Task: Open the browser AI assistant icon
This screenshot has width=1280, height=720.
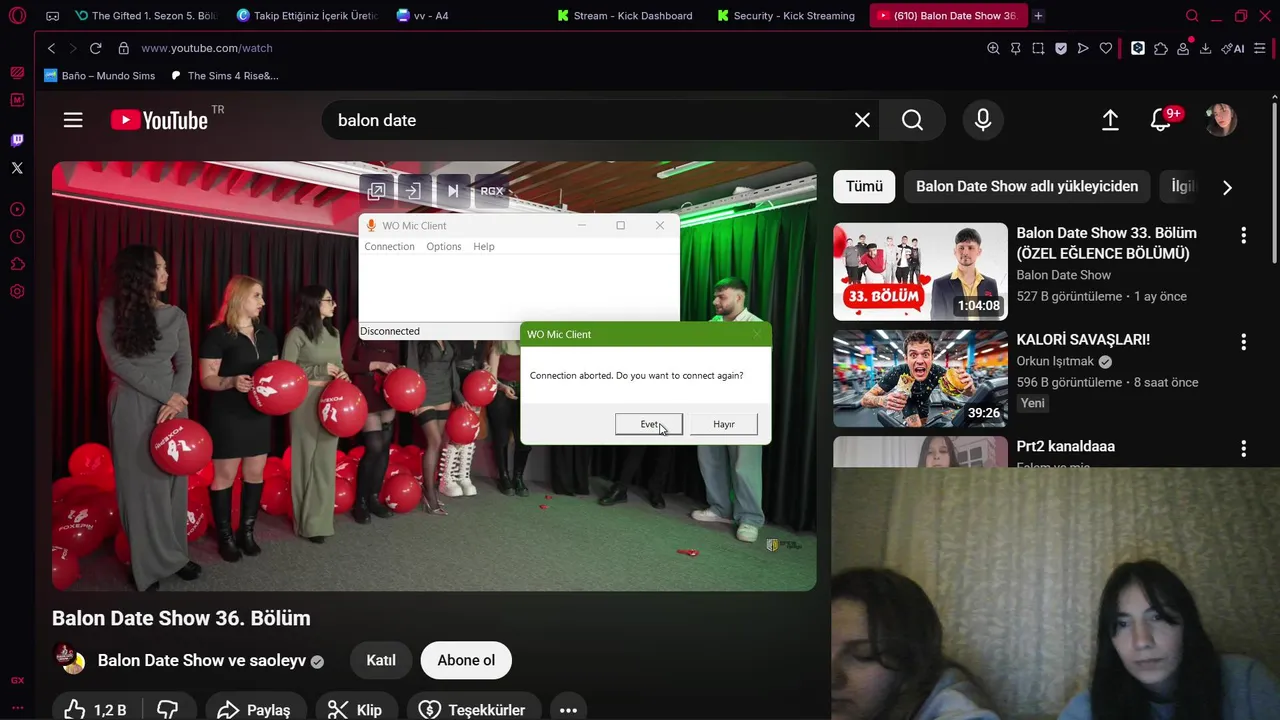Action: (x=1233, y=48)
